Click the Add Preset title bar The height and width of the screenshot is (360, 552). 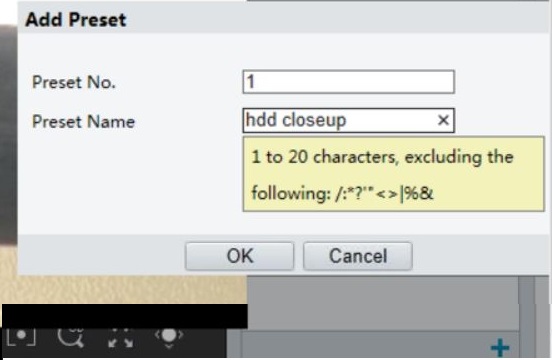[x=283, y=19]
